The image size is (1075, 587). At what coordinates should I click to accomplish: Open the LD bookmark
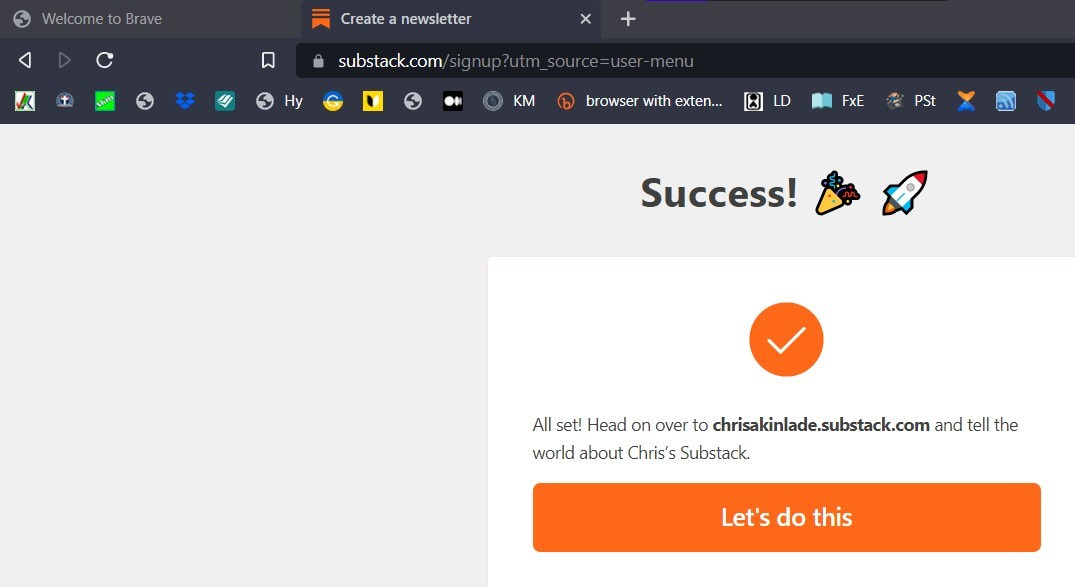coord(767,101)
